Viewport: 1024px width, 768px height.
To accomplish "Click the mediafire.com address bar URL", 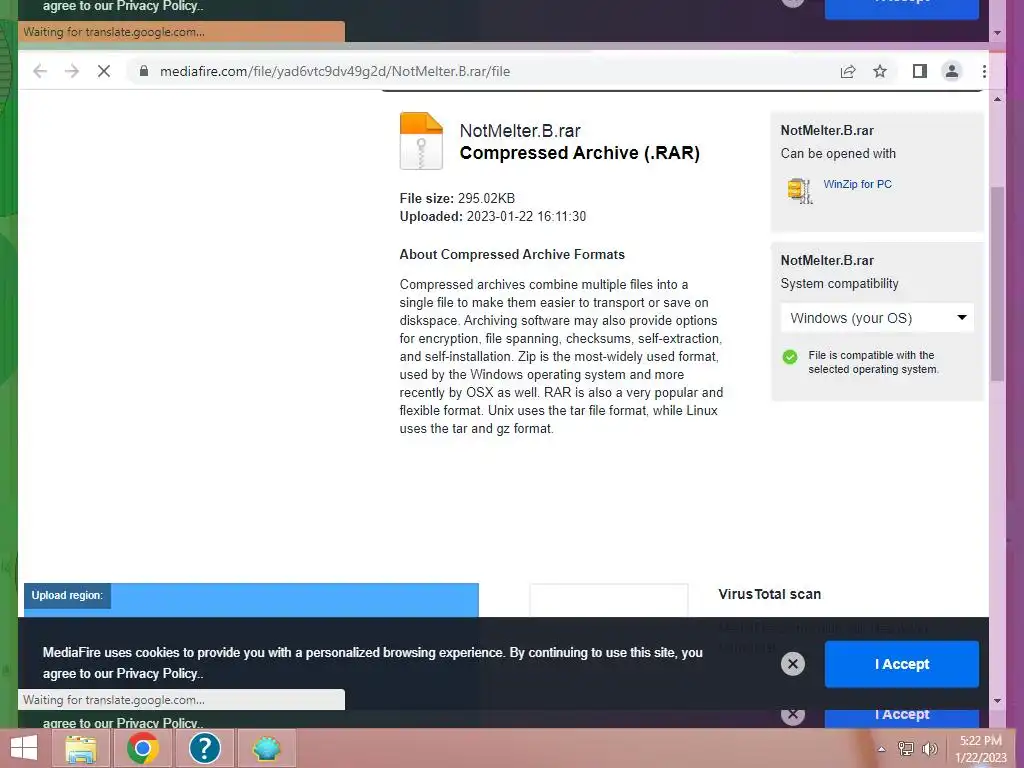I will point(335,71).
